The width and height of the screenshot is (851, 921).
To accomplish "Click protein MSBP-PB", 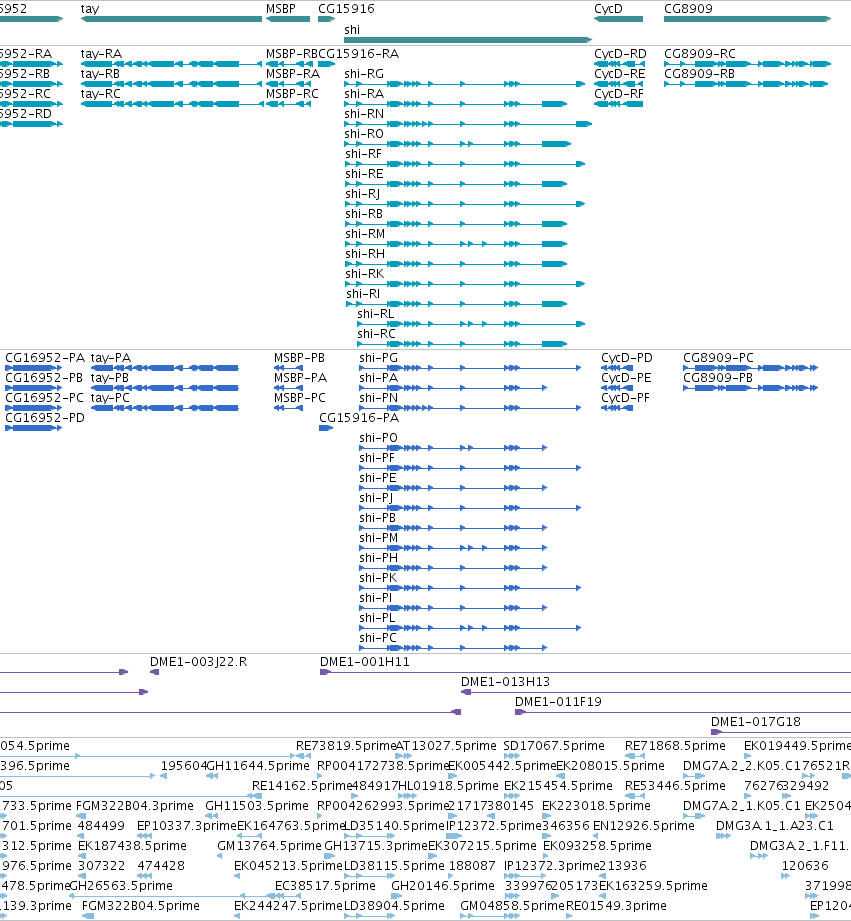I will coord(300,358).
